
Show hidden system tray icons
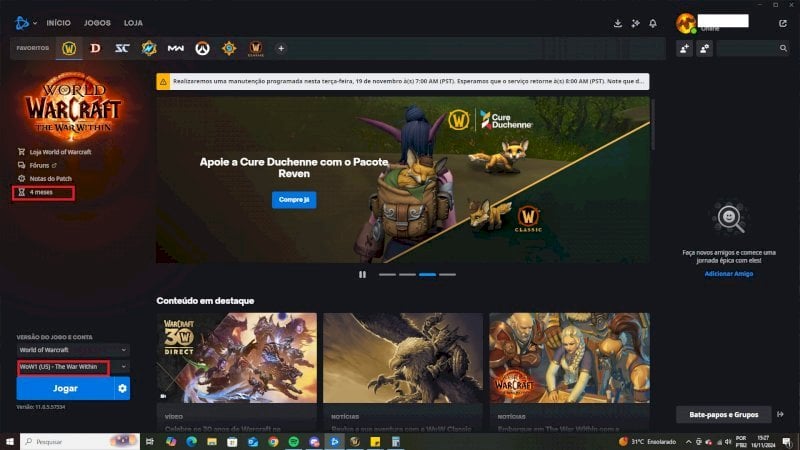coord(688,442)
